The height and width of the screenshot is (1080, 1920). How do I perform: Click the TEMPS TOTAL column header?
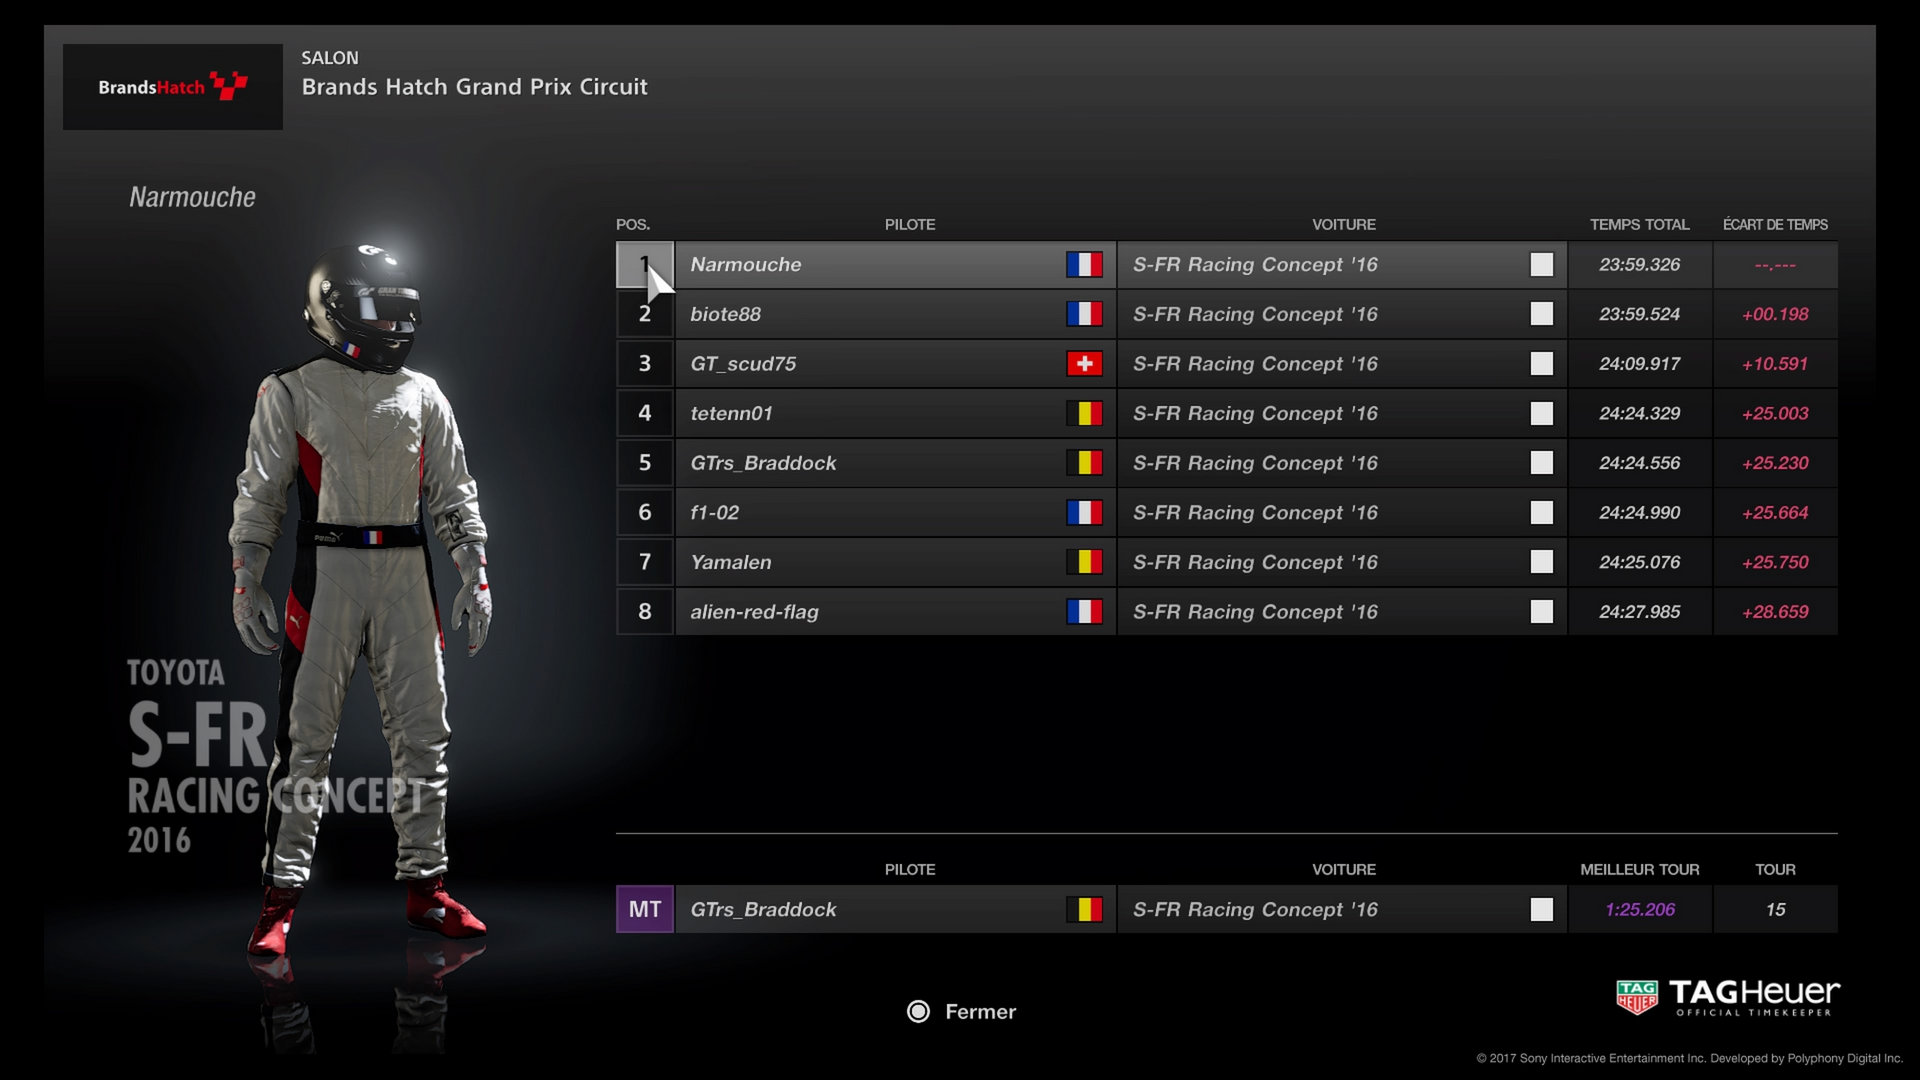[x=1640, y=224]
